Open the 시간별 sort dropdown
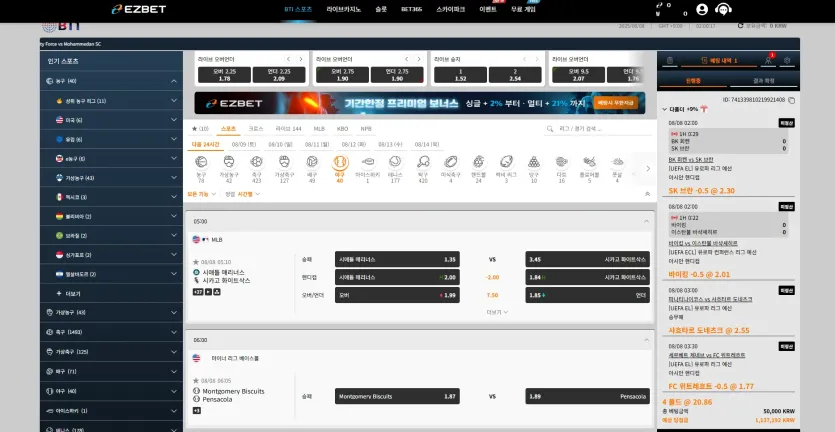Viewport: 835px width, 432px height. [x=248, y=194]
